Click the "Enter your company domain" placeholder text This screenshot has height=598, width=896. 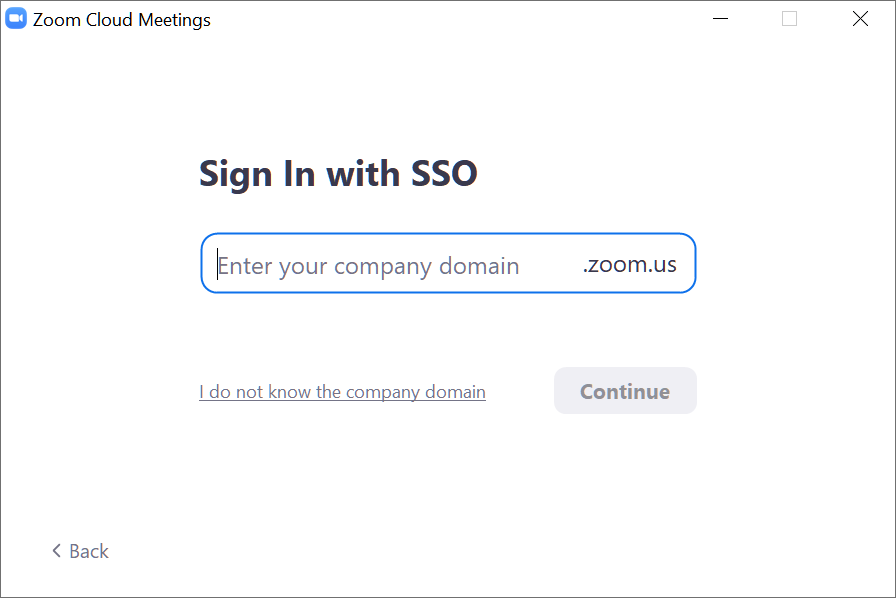tap(368, 266)
